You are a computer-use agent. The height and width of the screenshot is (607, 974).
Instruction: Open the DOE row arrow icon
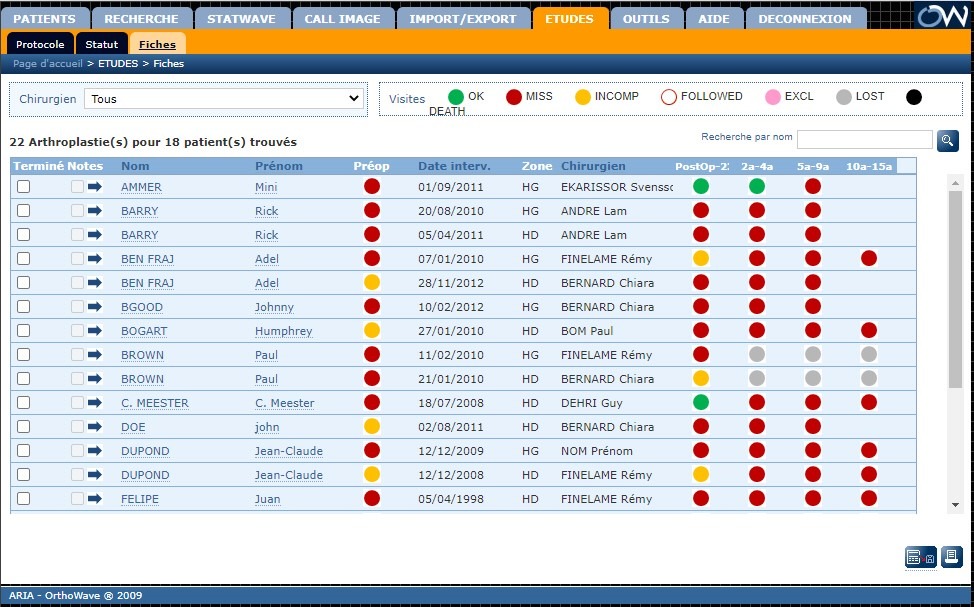coord(94,427)
